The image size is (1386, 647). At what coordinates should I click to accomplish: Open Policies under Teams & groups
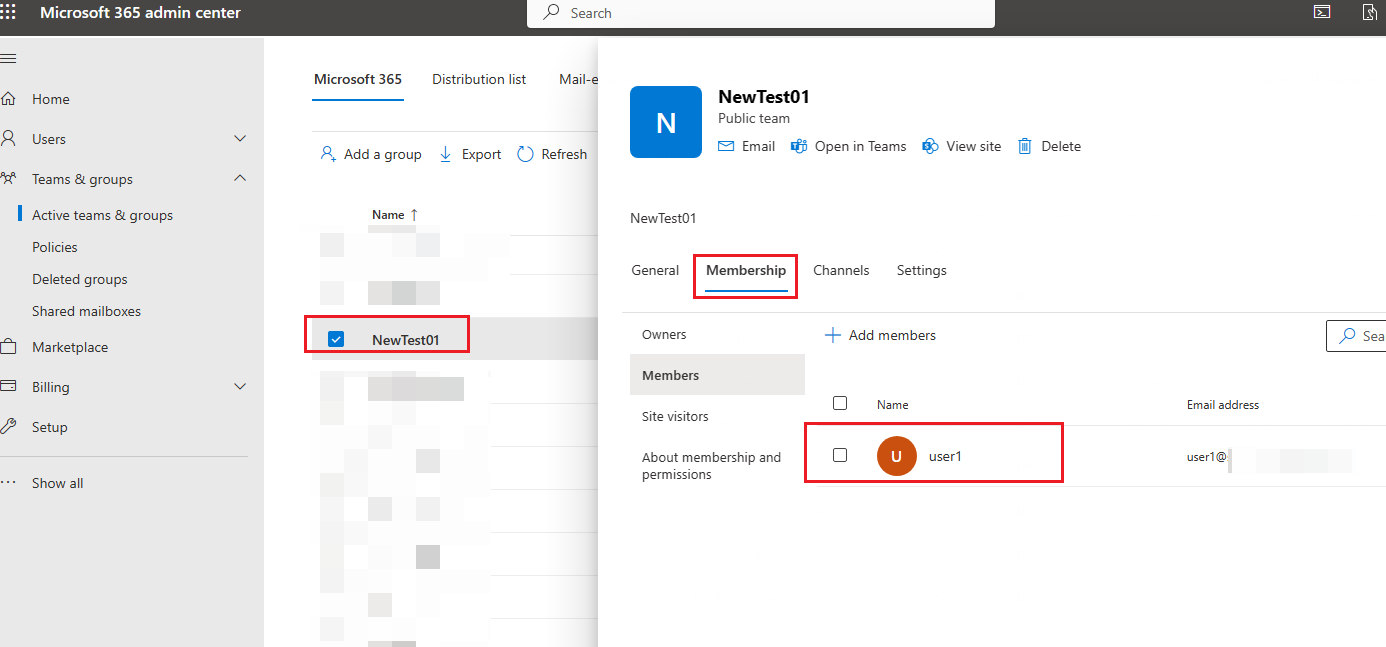coord(55,247)
